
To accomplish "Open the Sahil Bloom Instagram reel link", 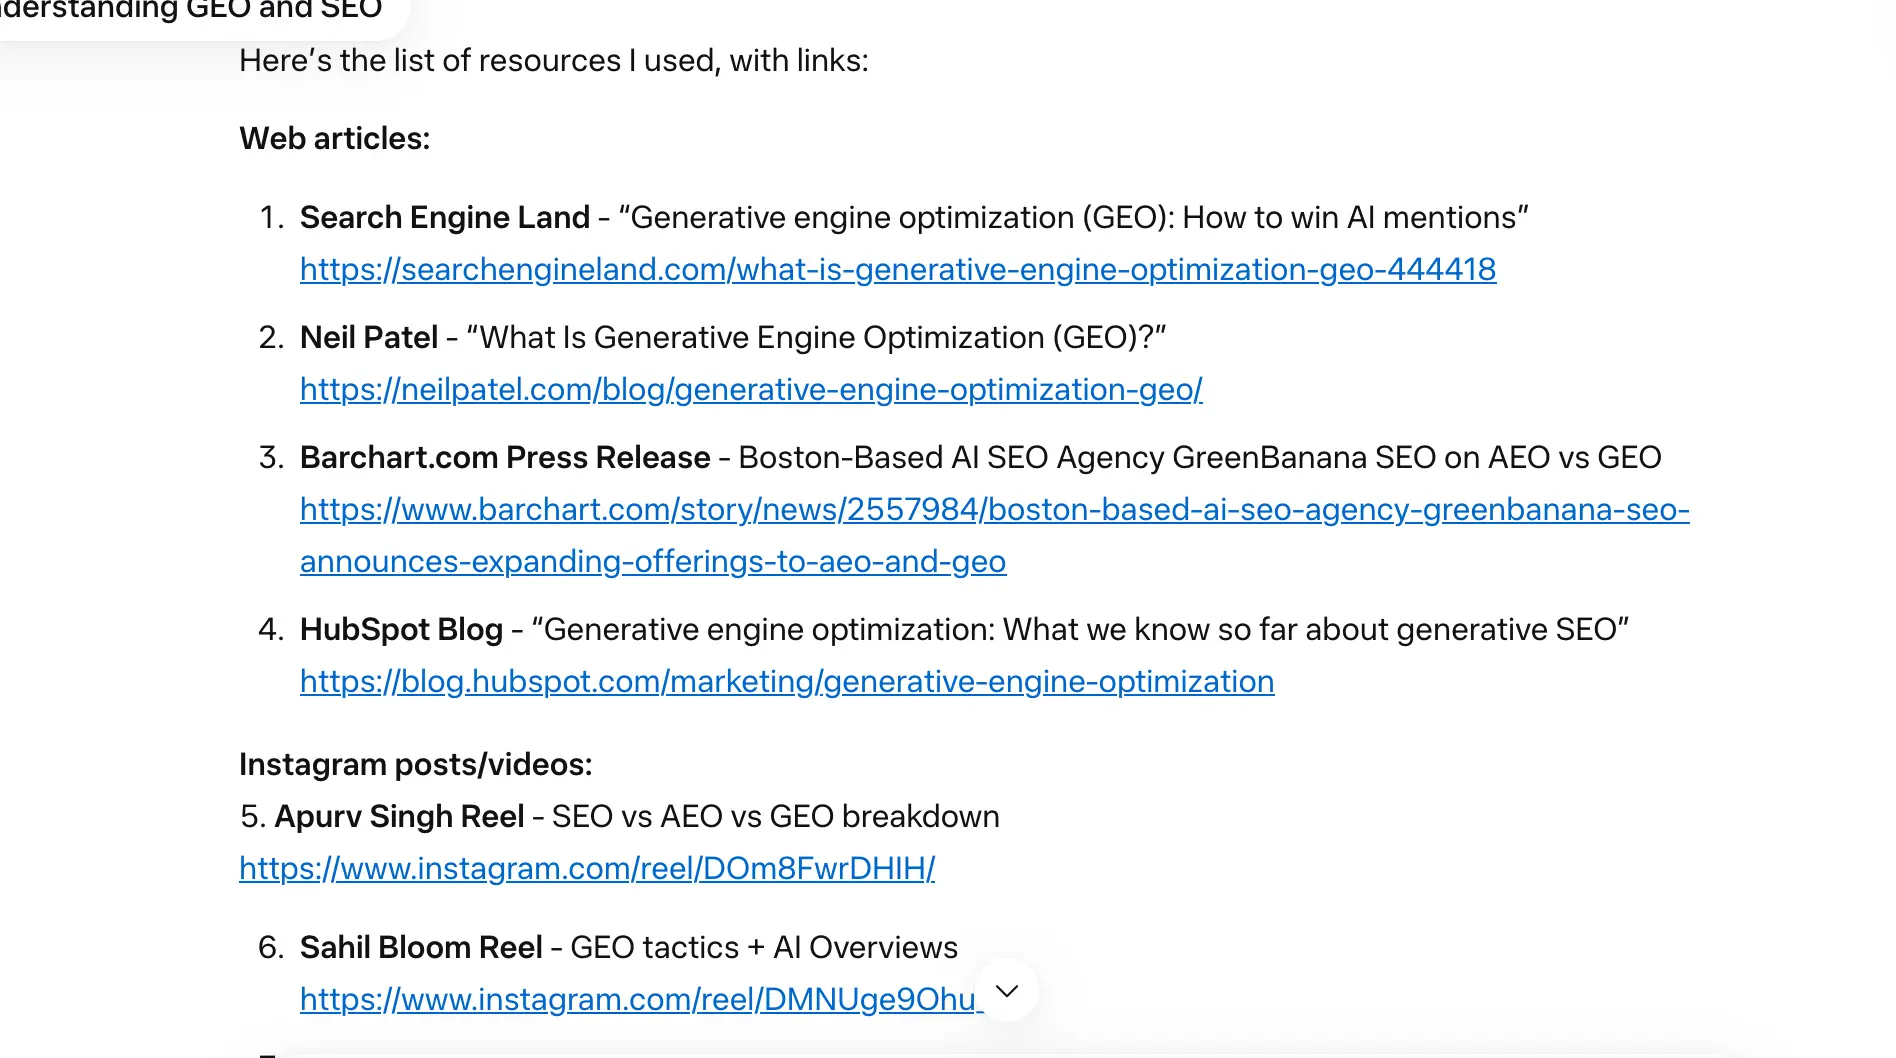I will (x=641, y=999).
